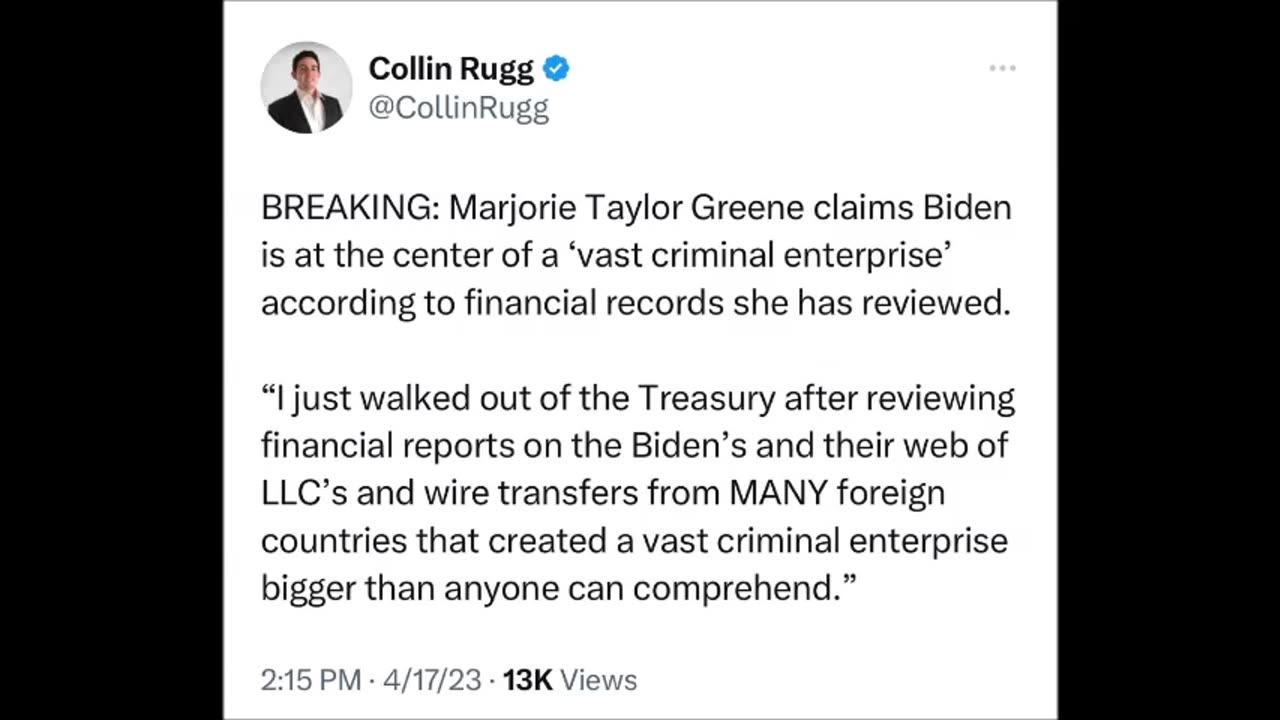Open the @CollinRugg handle link
The width and height of the screenshot is (1280, 720).
pyautogui.click(x=458, y=108)
